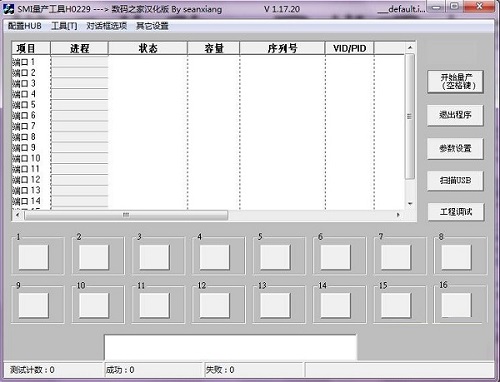Click the list's scroll right arrow
500x382 pixels.
pyautogui.click(x=398, y=215)
